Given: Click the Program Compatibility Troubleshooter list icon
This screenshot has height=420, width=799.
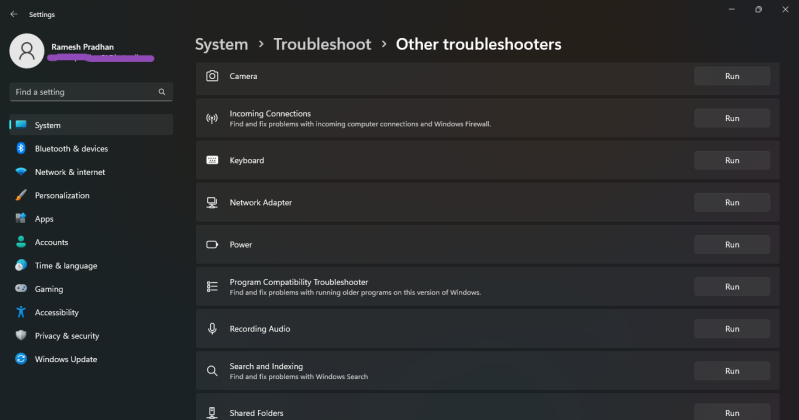Looking at the screenshot, I should click(212, 286).
